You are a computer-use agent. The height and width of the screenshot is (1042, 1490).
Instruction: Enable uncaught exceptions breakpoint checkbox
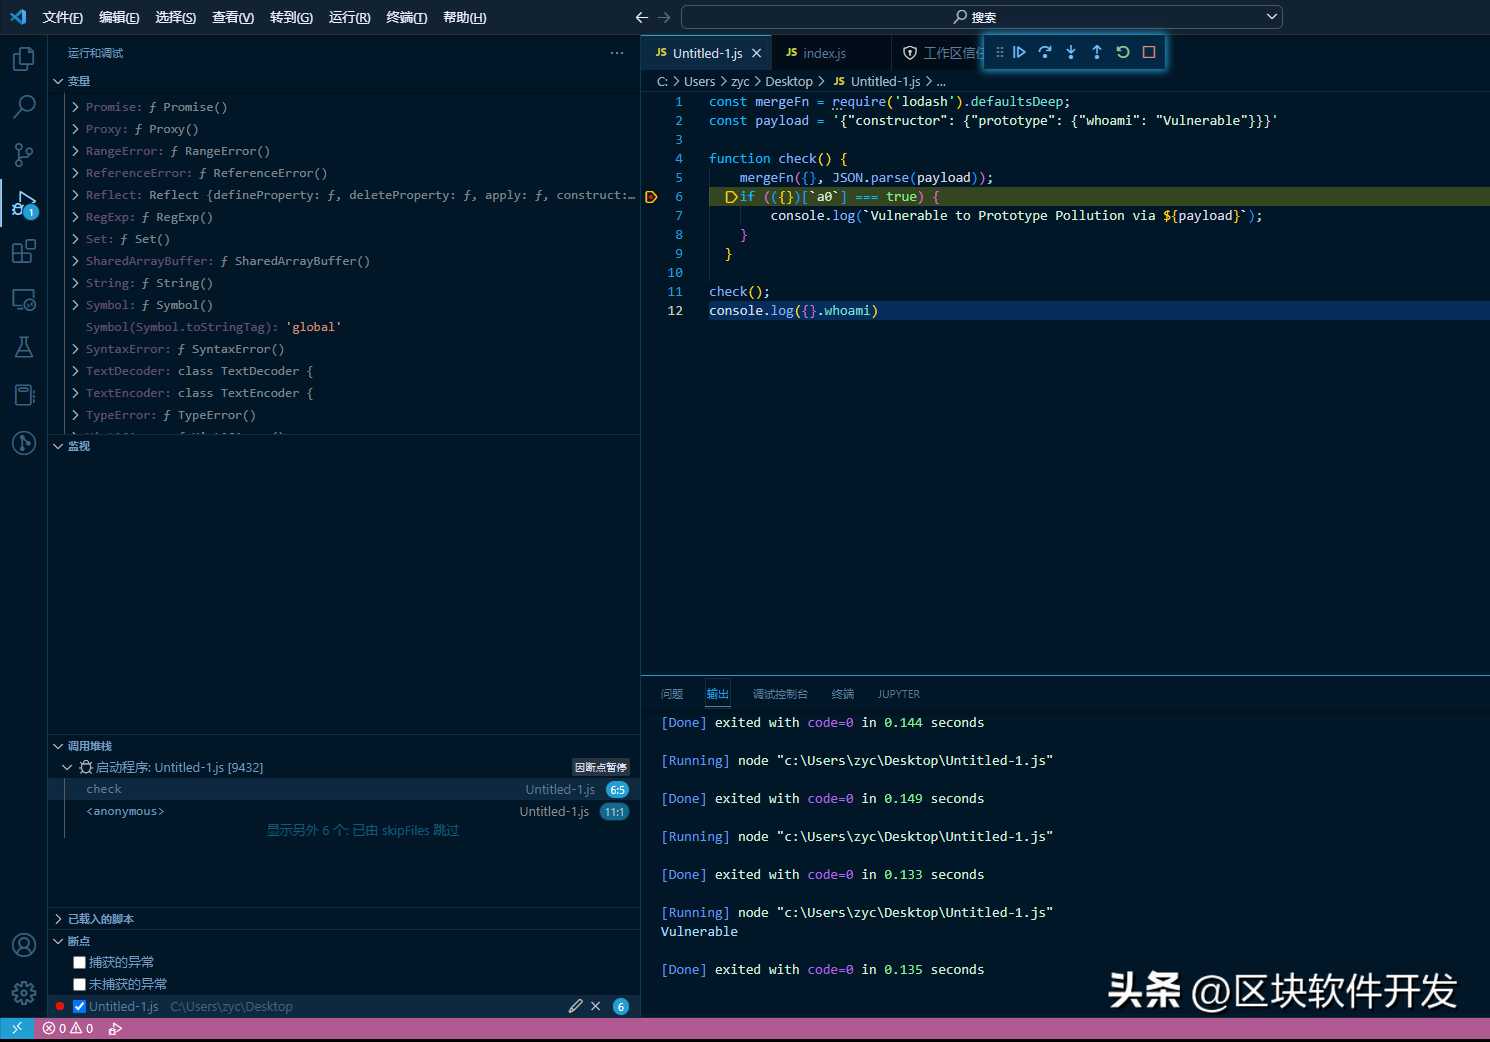pyautogui.click(x=79, y=984)
